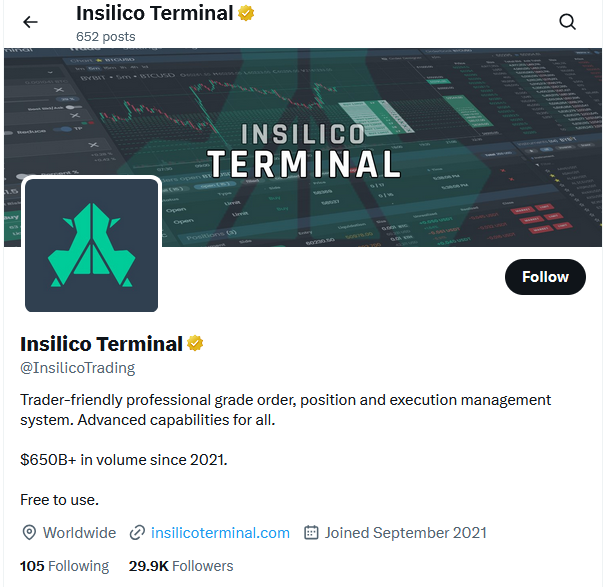Click the gold verified badge in header
Viewport: 613px width, 587px height.
tap(245, 14)
